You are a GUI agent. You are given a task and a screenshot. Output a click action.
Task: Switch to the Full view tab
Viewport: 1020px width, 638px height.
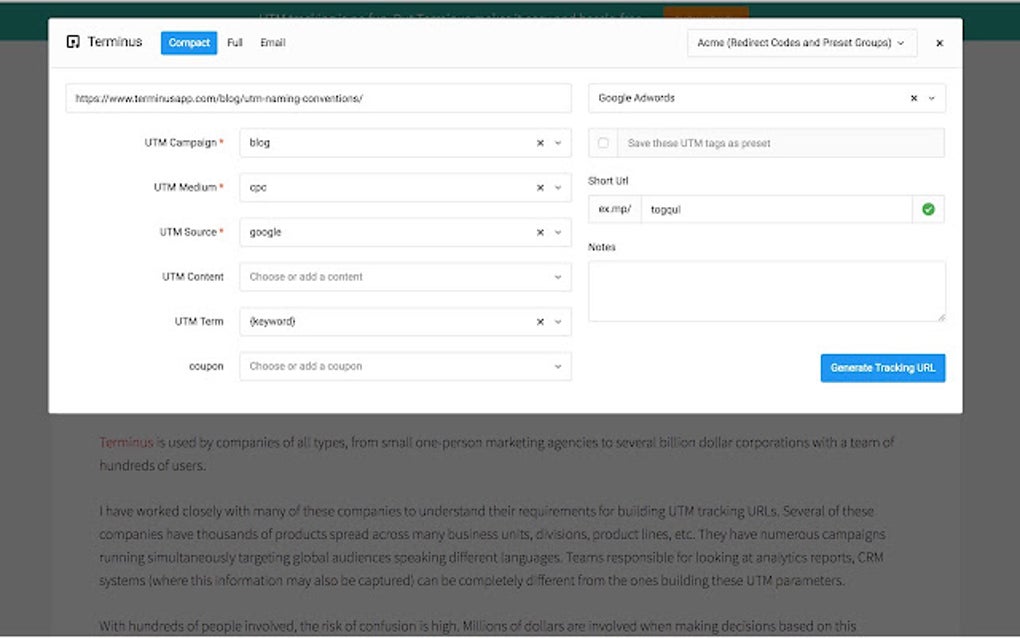234,42
